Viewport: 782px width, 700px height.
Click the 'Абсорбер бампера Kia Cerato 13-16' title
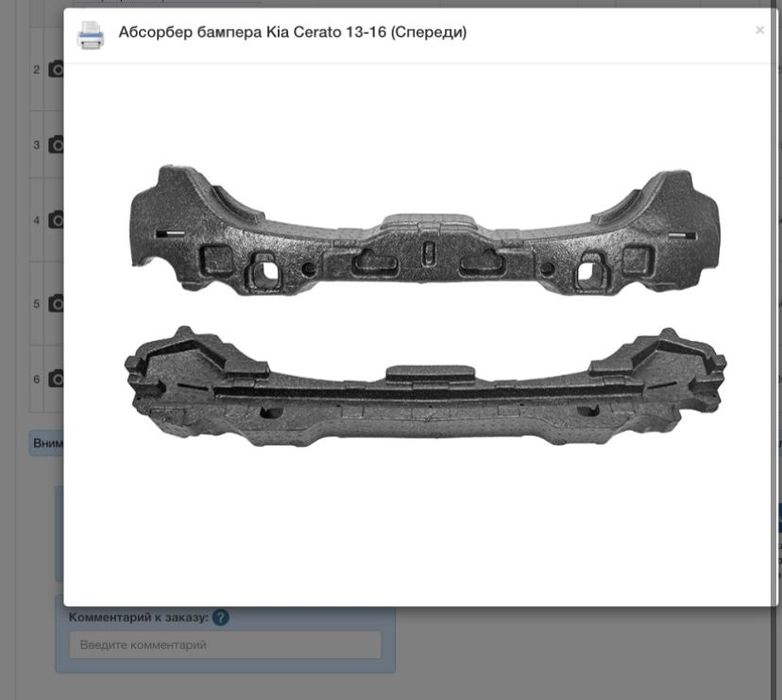[293, 32]
